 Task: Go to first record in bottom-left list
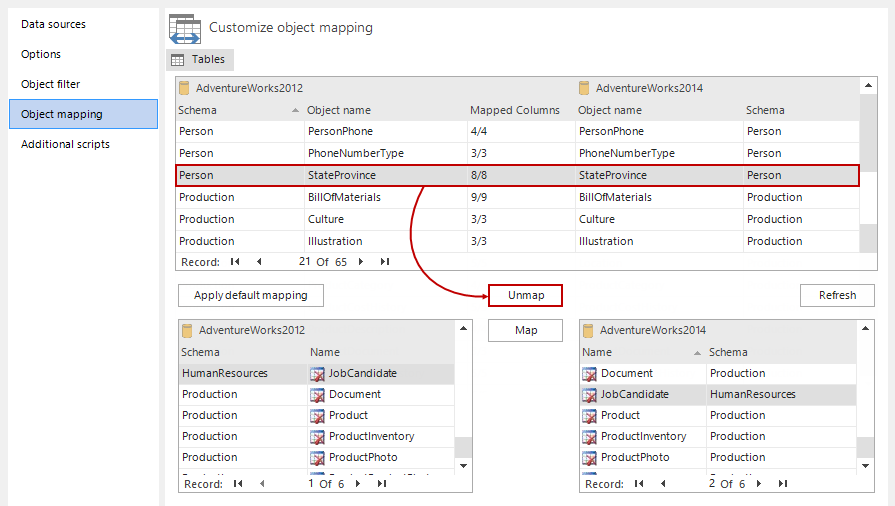coord(238,484)
